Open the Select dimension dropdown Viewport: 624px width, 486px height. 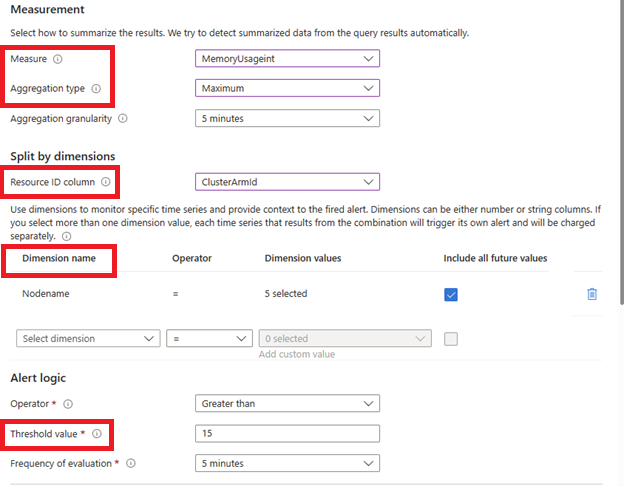coord(88,339)
